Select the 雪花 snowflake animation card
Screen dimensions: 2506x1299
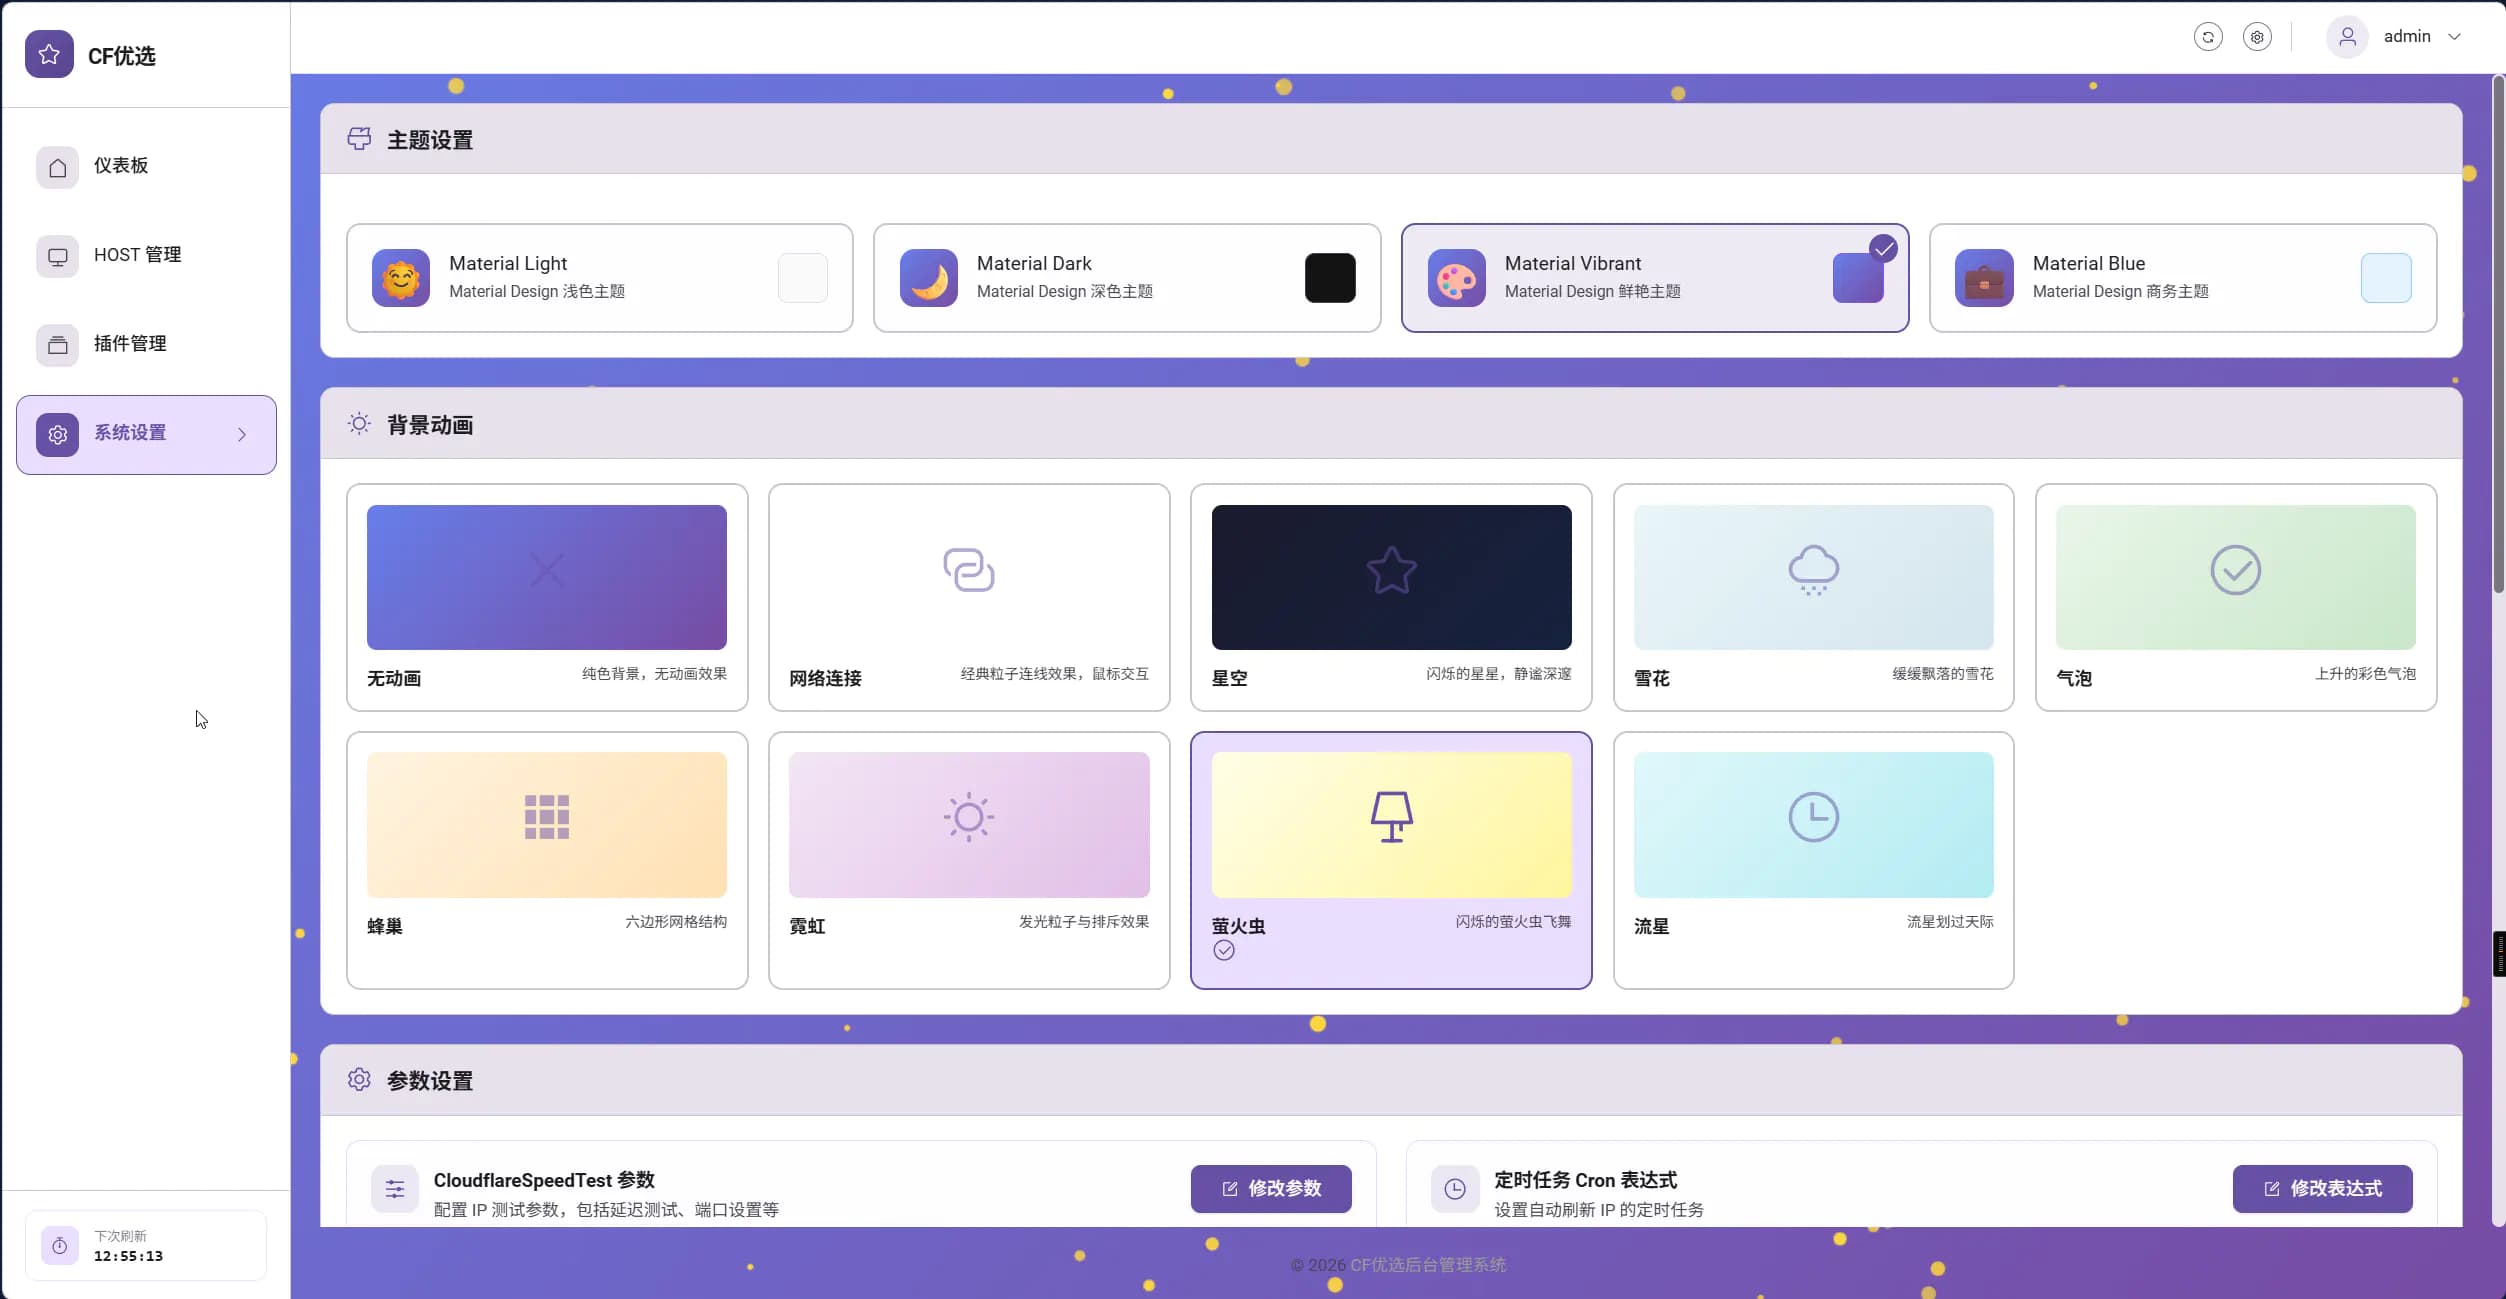pos(1813,597)
